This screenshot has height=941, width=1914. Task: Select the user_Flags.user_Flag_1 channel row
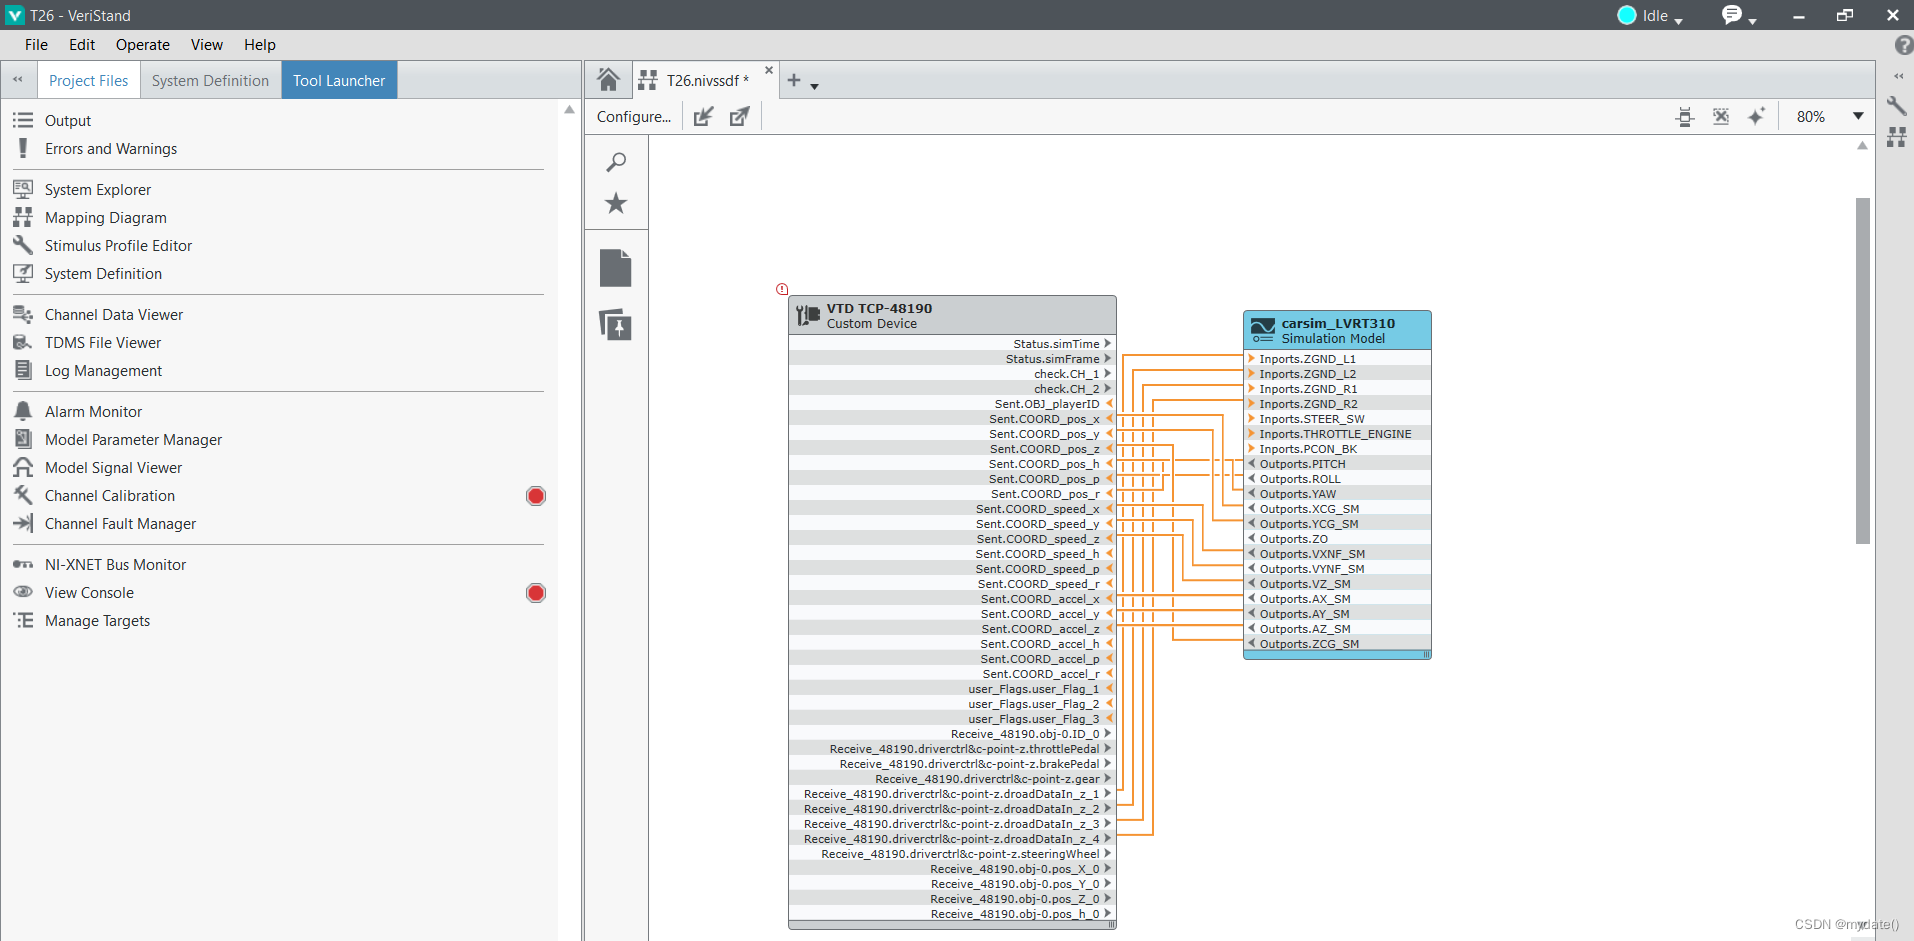tap(952, 689)
